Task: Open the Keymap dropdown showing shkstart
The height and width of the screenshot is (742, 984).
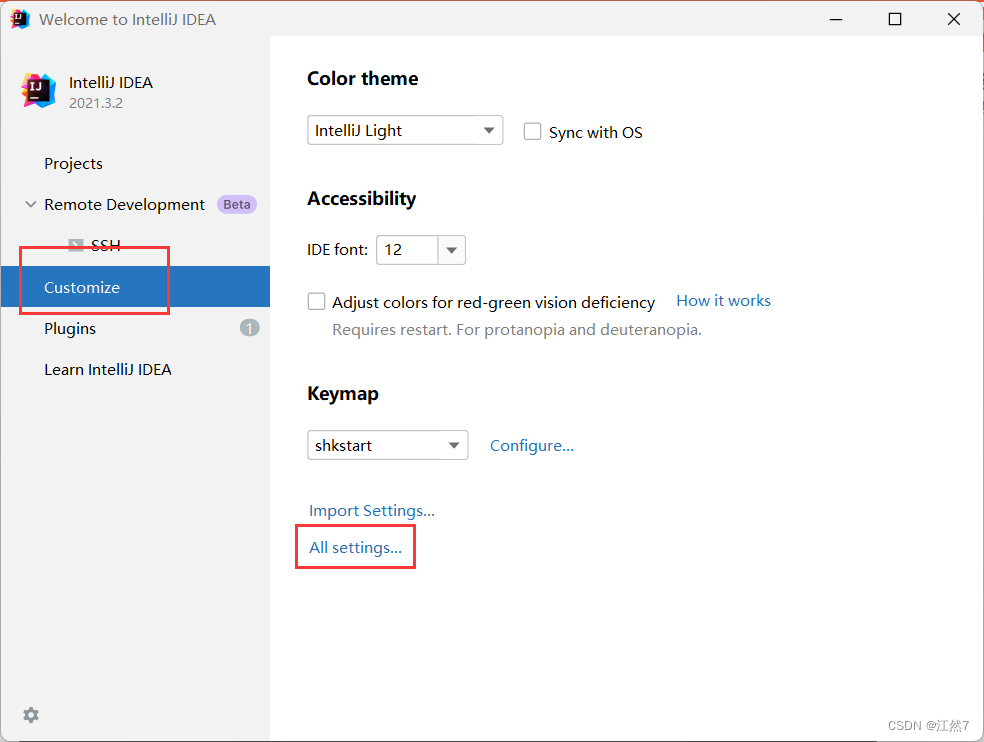Action: coord(387,445)
